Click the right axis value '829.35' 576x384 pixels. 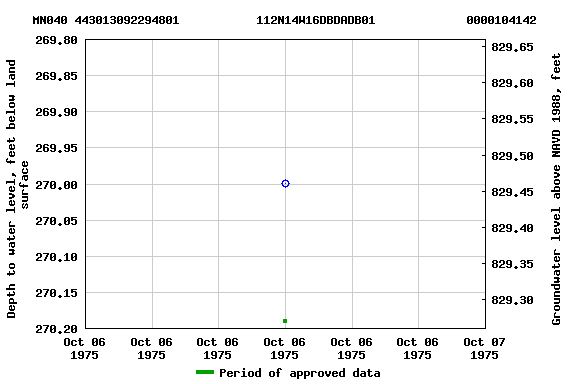(x=512, y=264)
